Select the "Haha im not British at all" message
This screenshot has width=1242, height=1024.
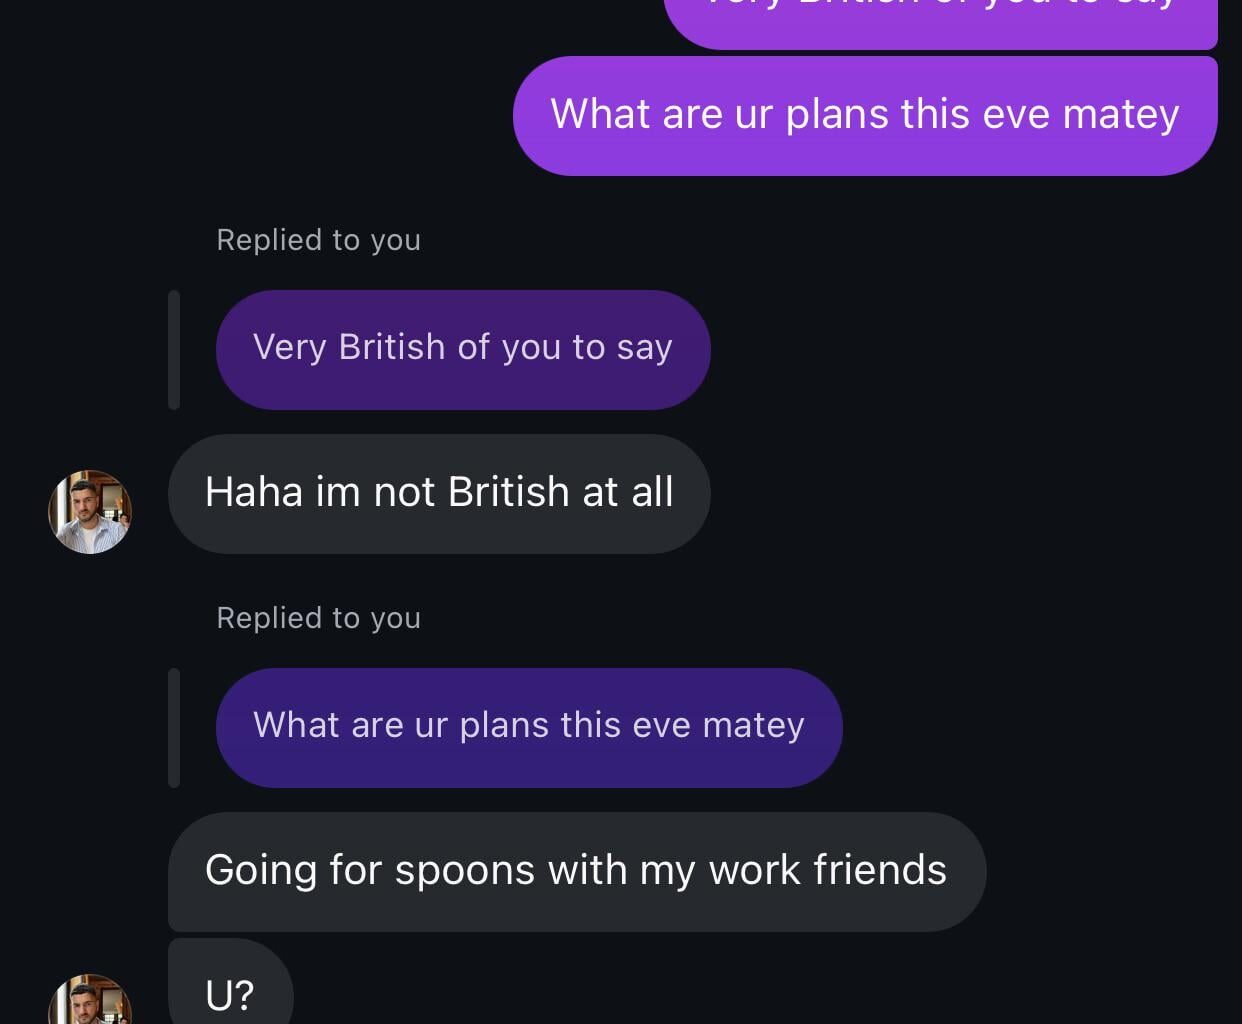click(438, 493)
